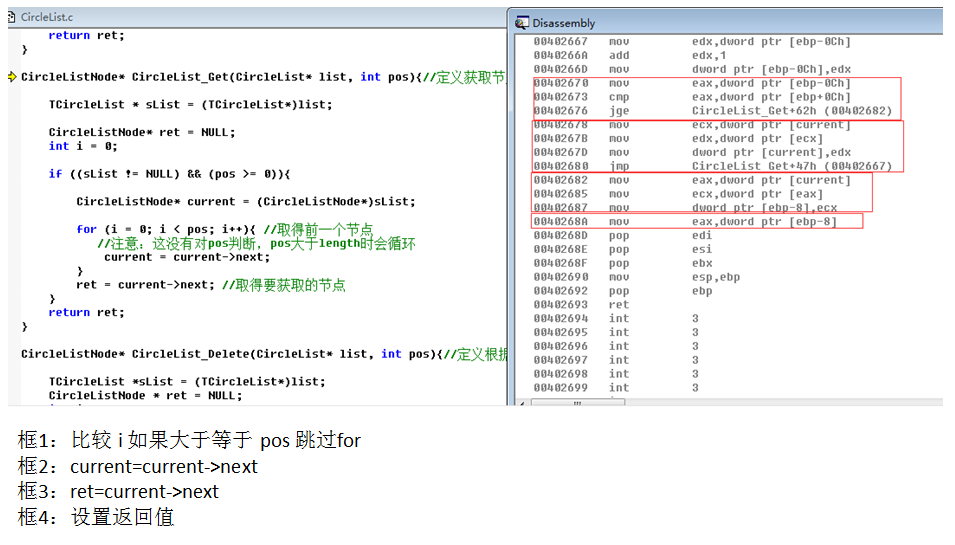
Task: Click disassembly row 0040266A add edx,1
Action: (x=630, y=55)
